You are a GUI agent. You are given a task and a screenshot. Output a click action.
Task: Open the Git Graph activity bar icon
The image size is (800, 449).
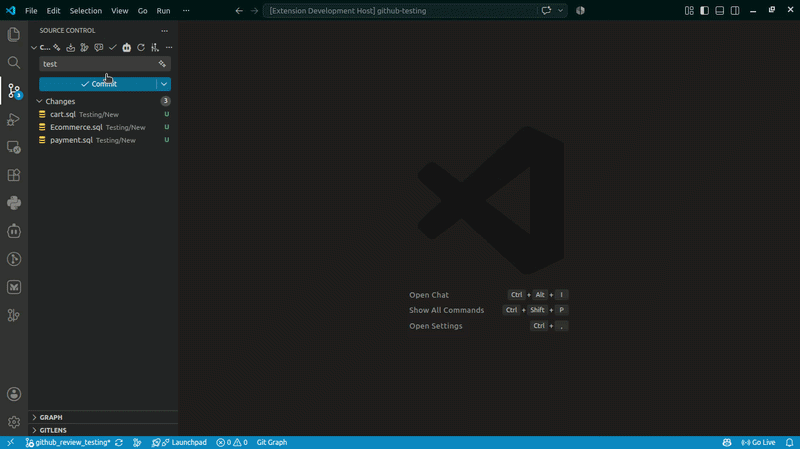[x=14, y=259]
